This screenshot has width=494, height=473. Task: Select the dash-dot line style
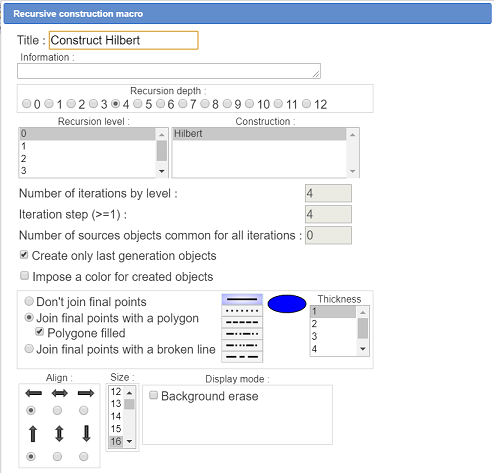[242, 333]
